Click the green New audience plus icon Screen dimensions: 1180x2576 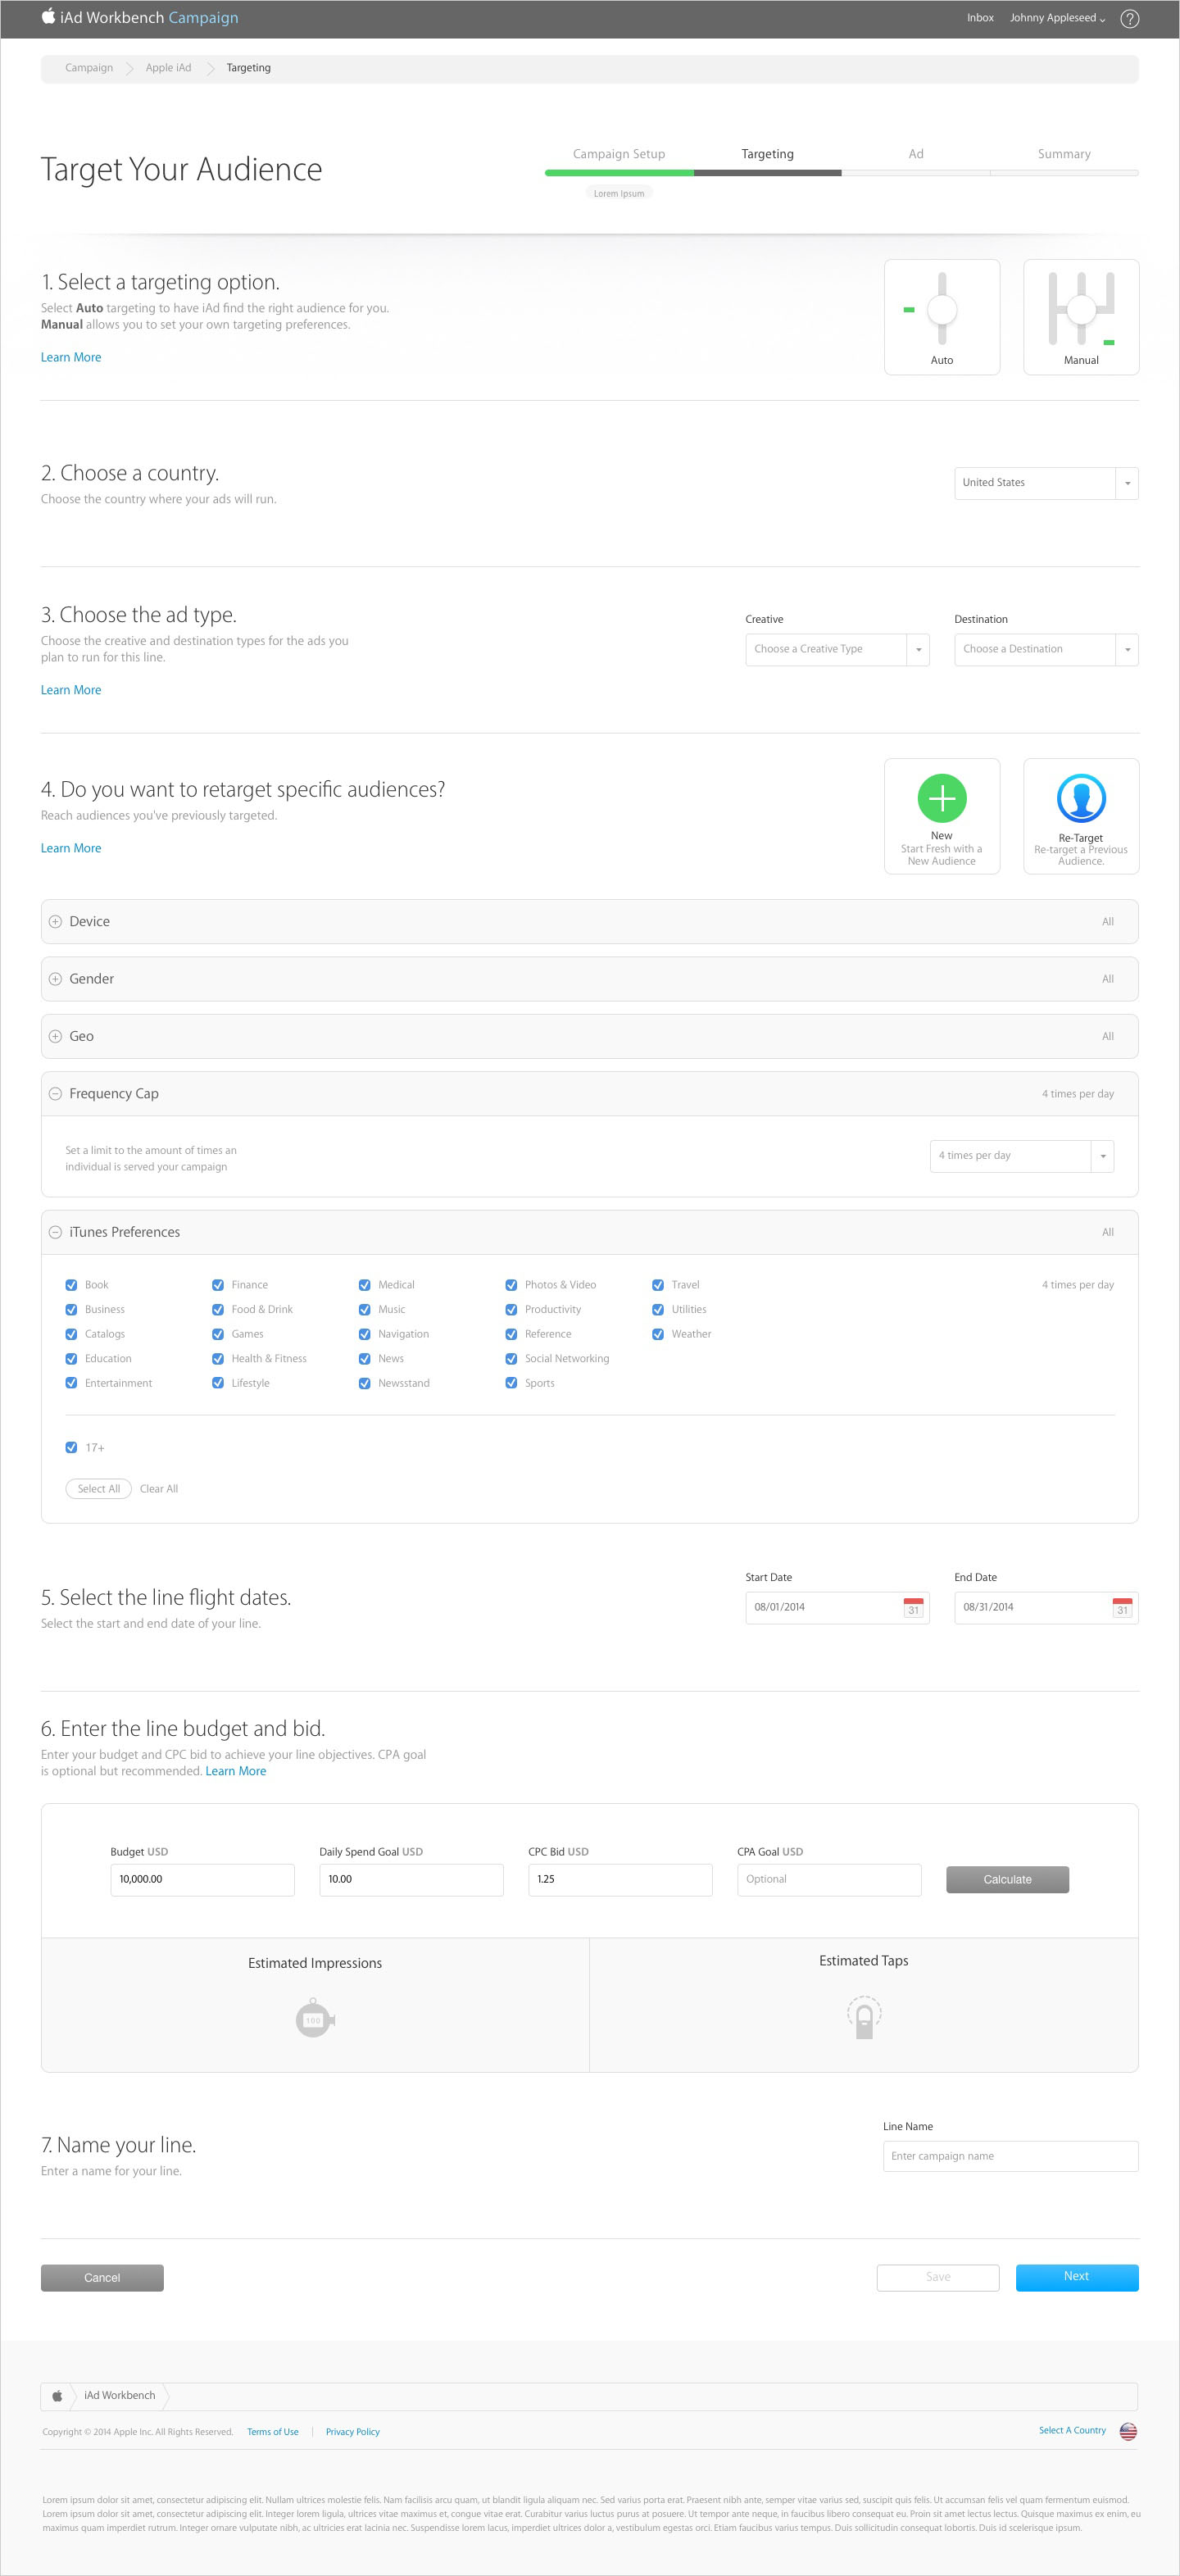941,798
